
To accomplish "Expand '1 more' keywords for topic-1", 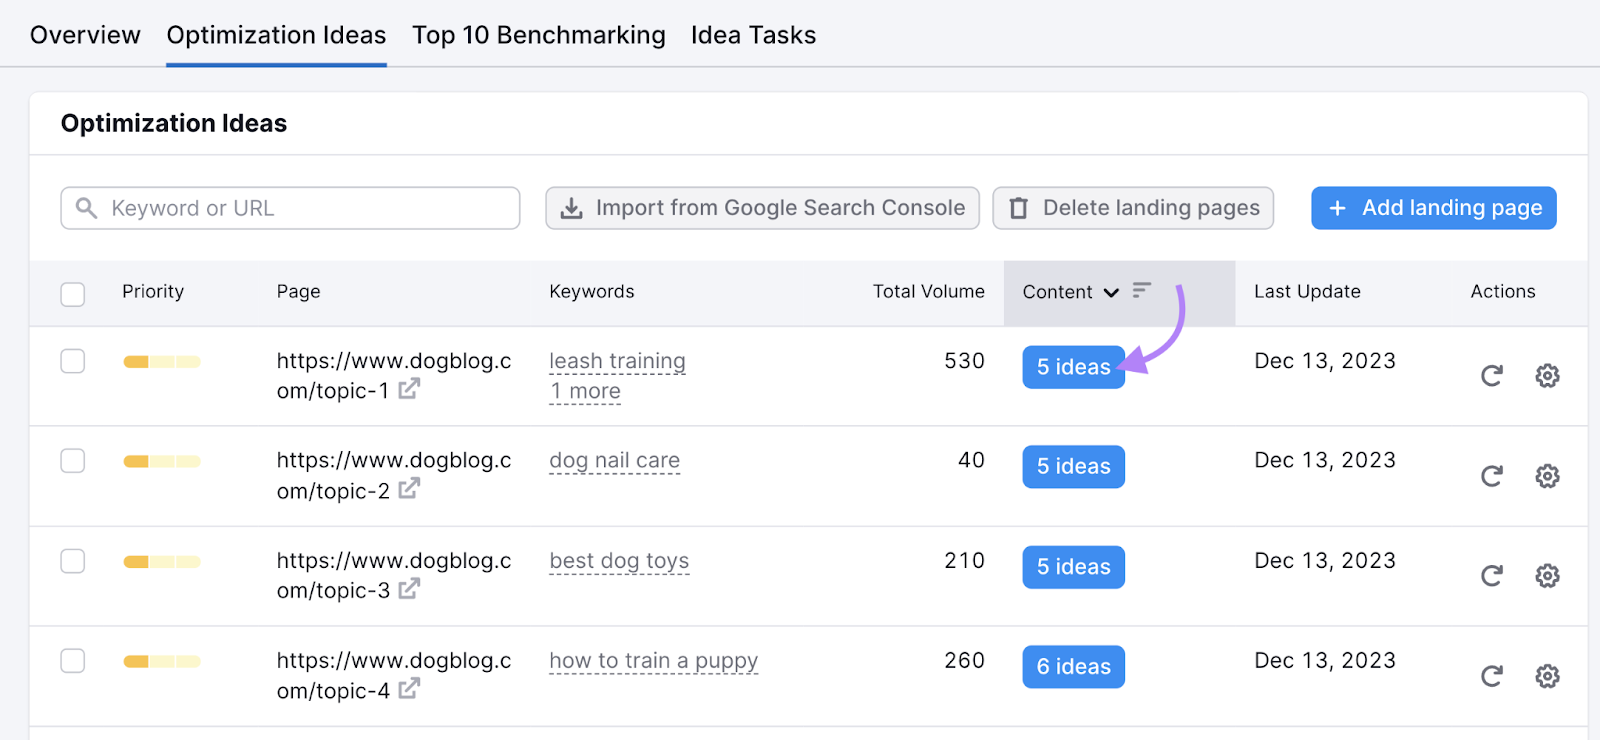I will (585, 392).
